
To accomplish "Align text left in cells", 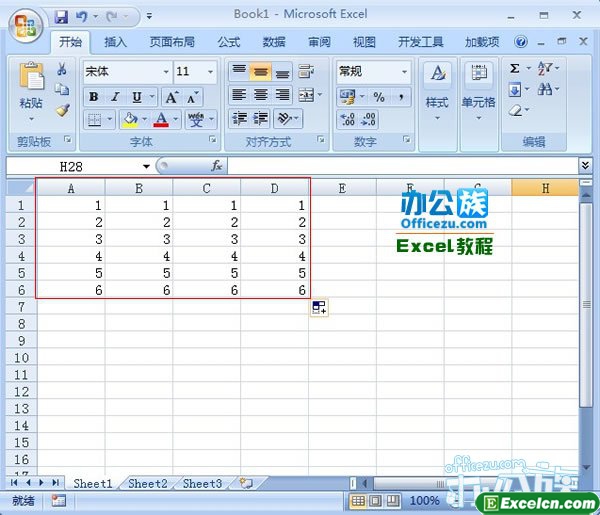I will pyautogui.click(x=239, y=94).
